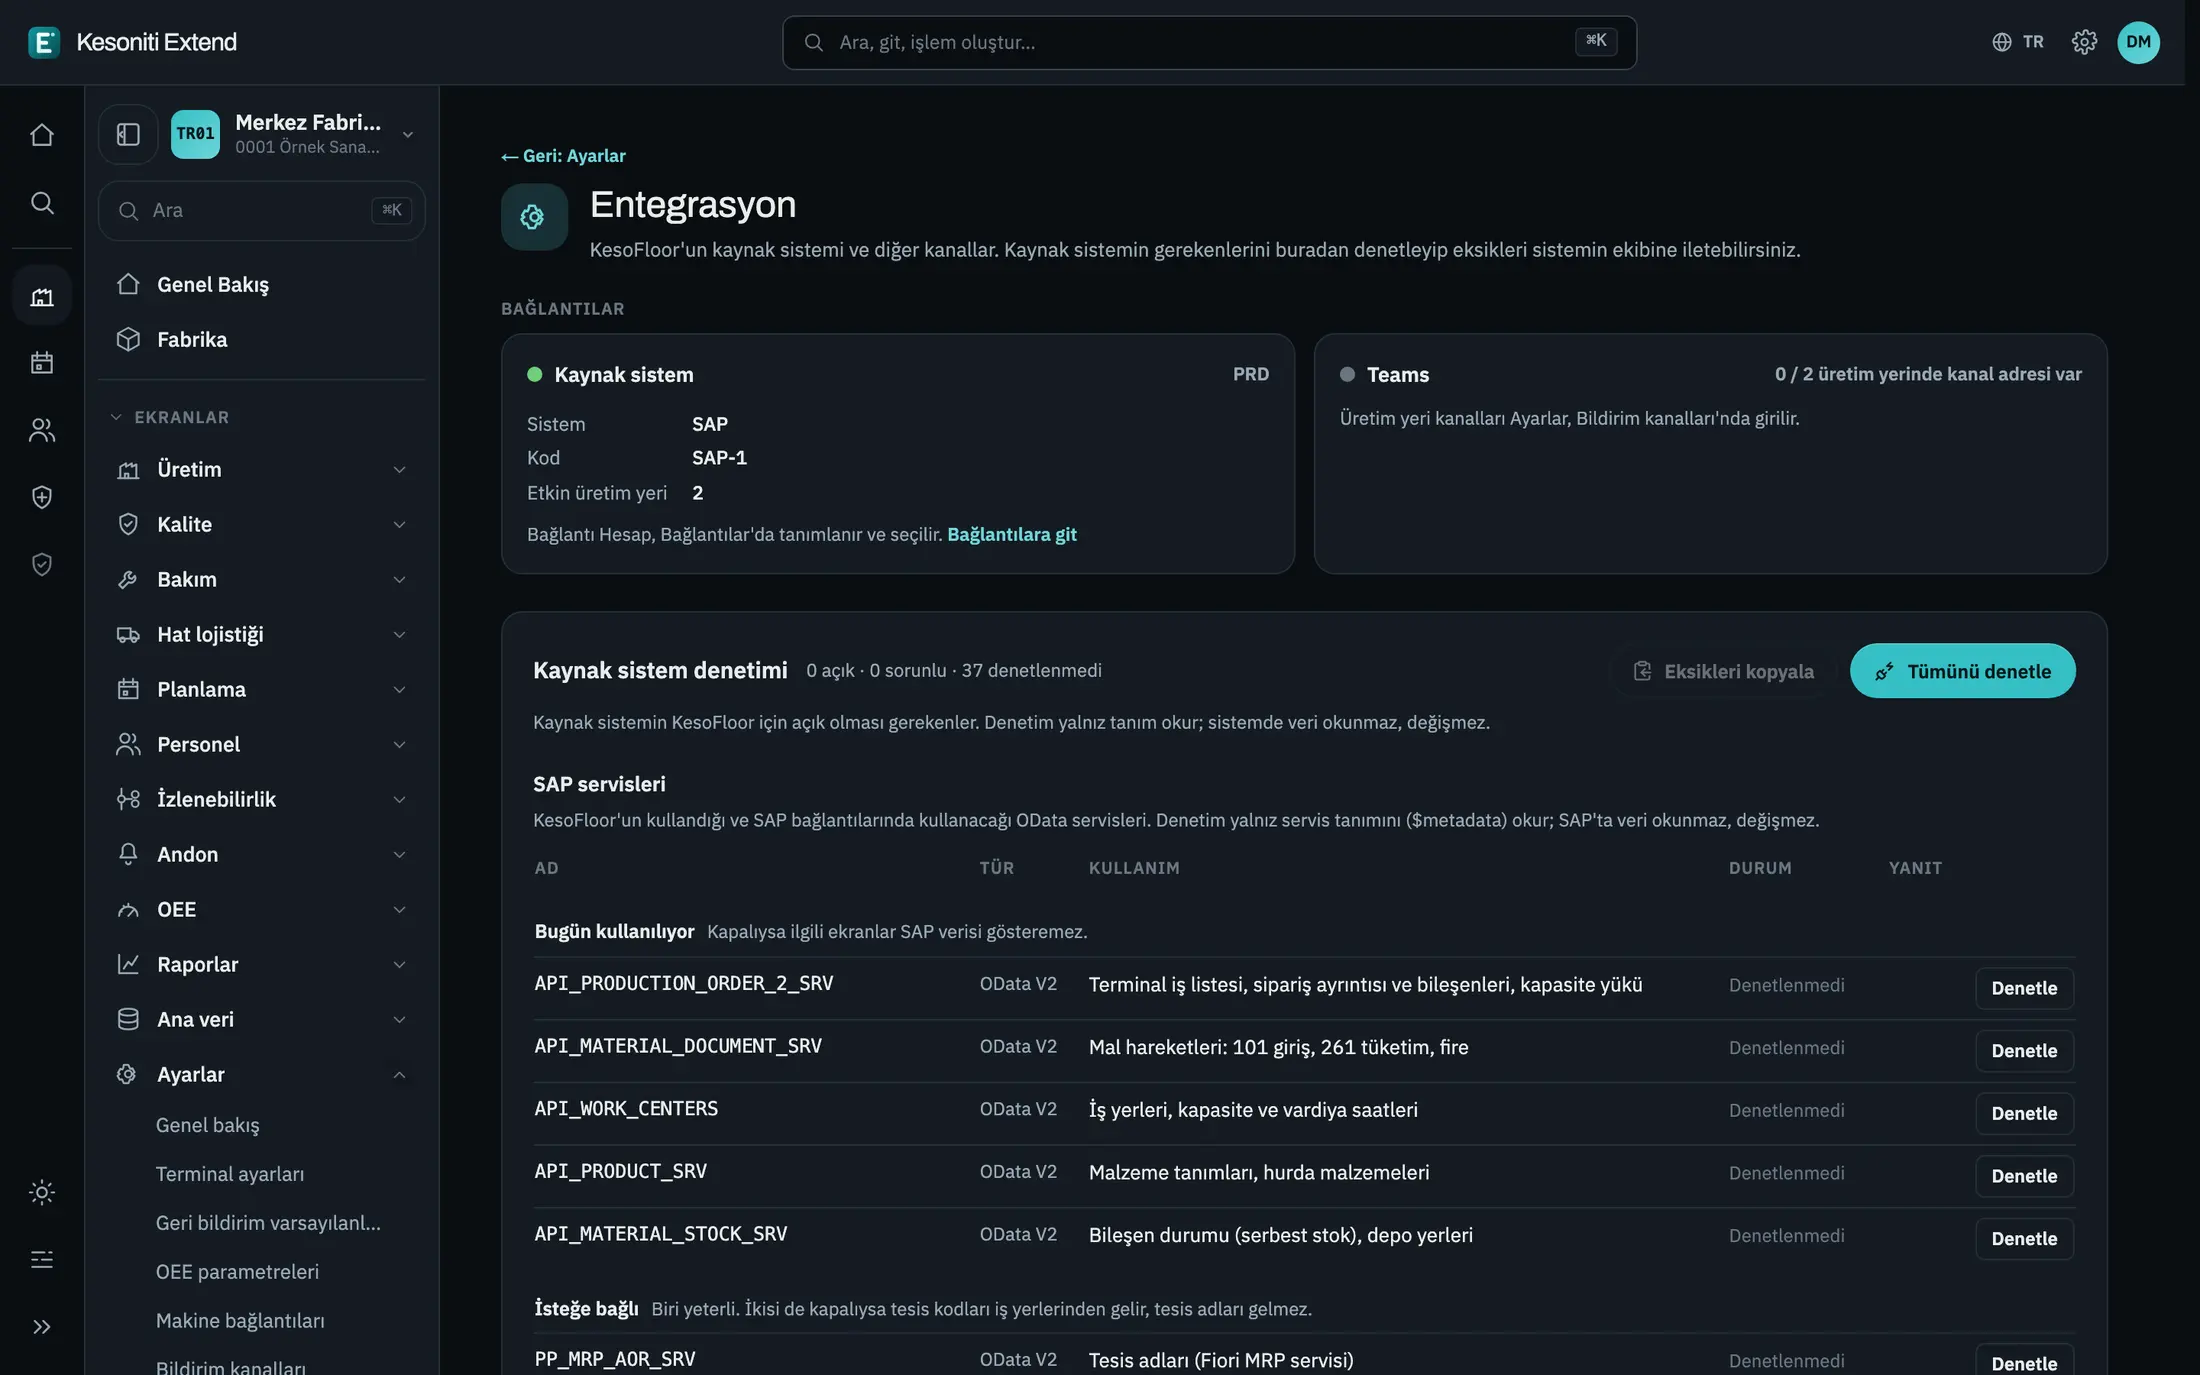The width and height of the screenshot is (2200, 1375).
Task: Open Genel Bakış in sidebar
Action: [262, 284]
